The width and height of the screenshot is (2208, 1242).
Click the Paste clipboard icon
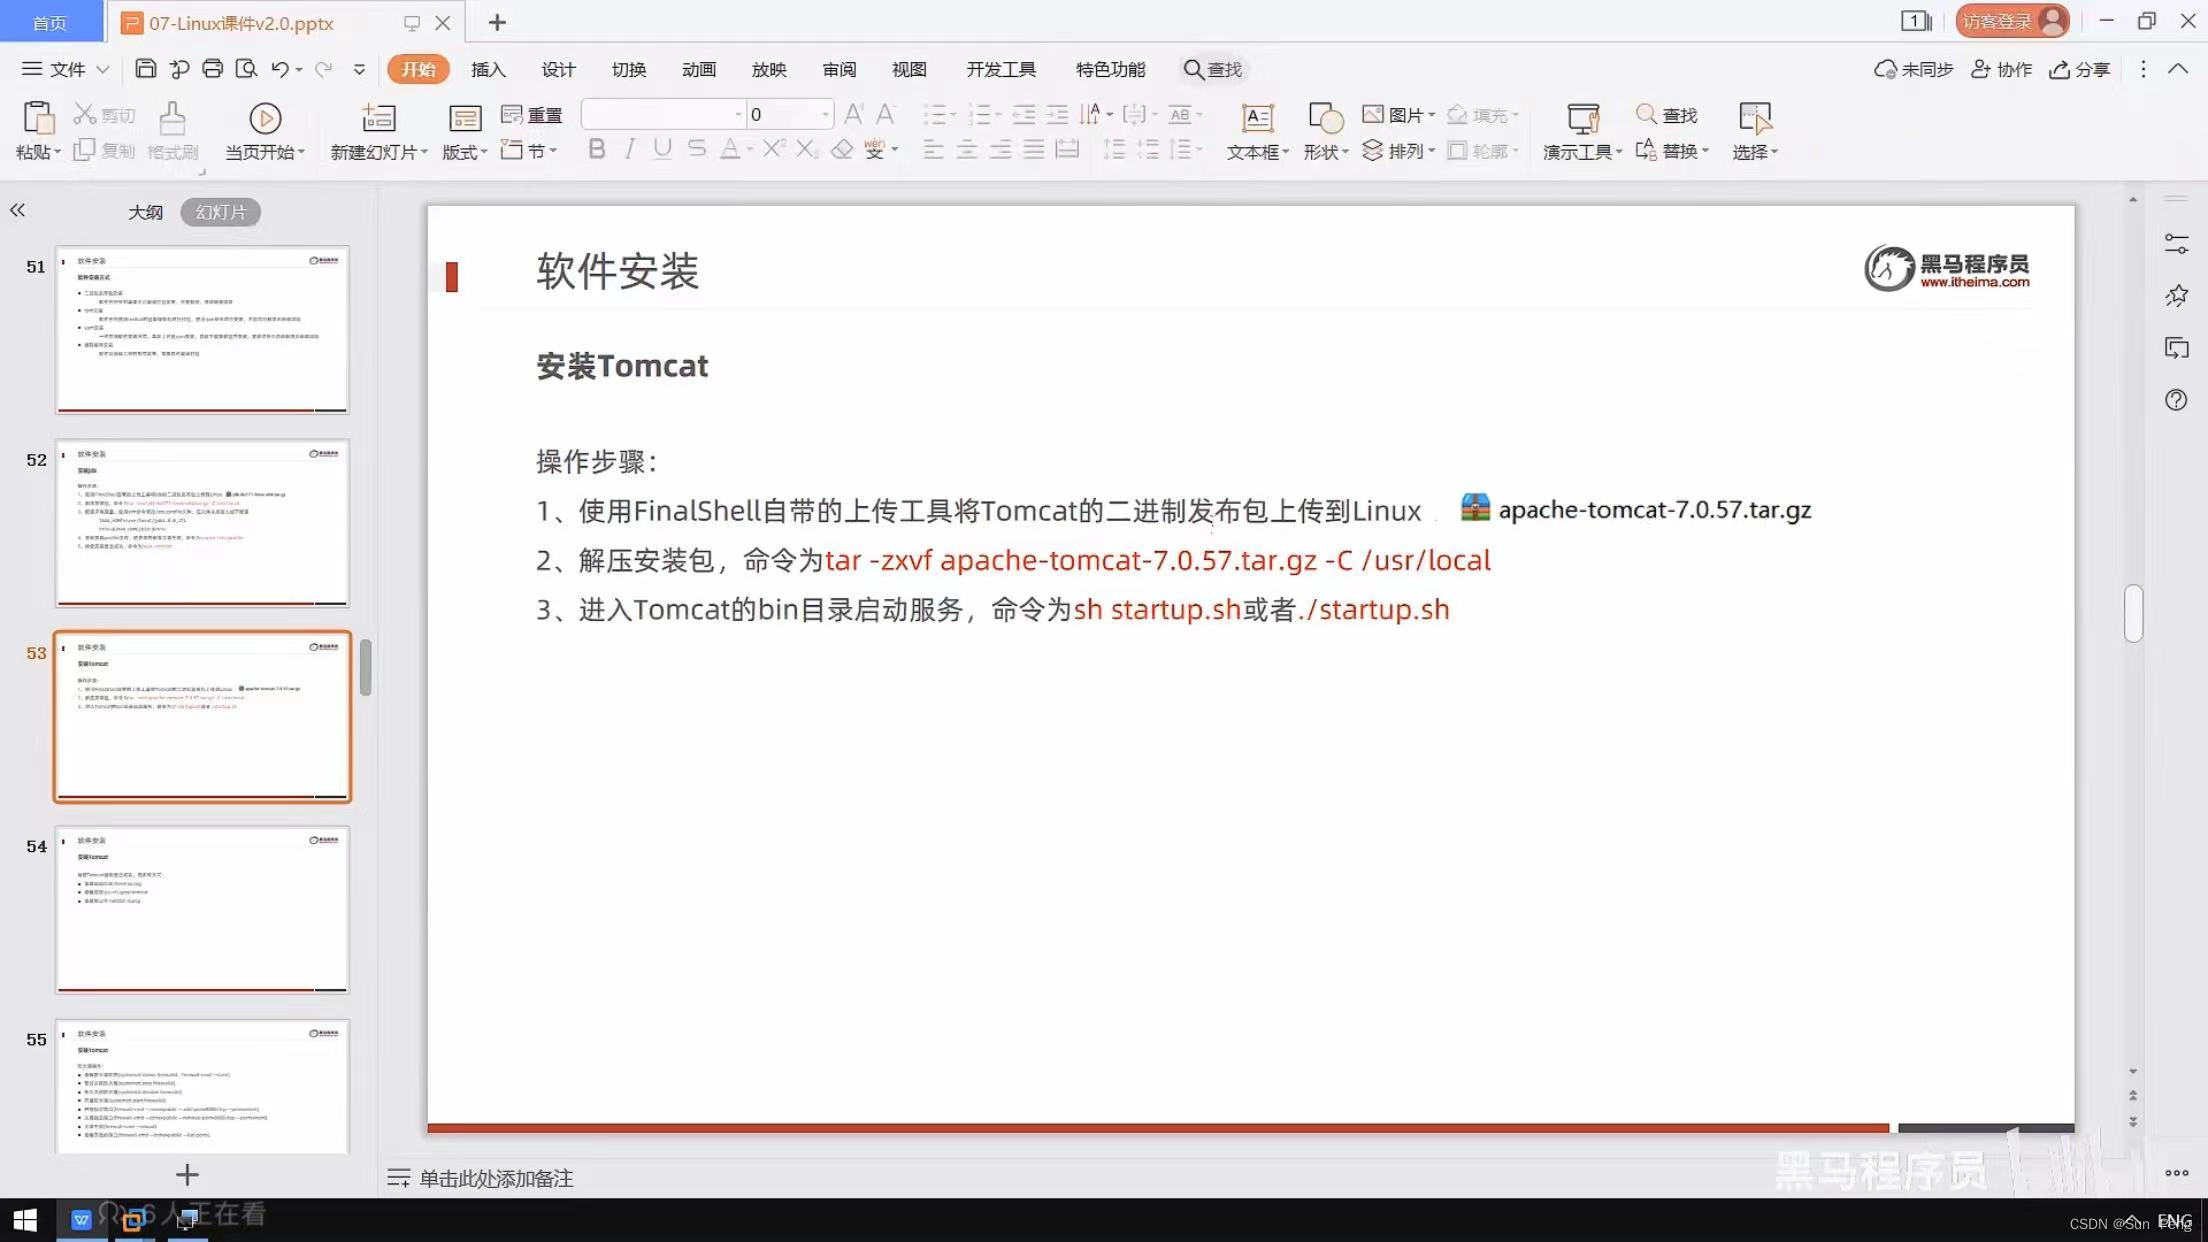coord(38,118)
